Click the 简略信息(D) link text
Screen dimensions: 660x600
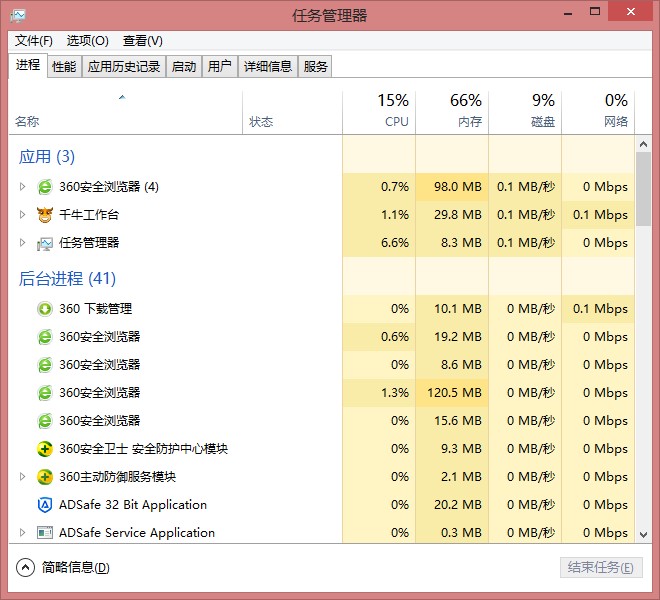pyautogui.click(x=75, y=568)
